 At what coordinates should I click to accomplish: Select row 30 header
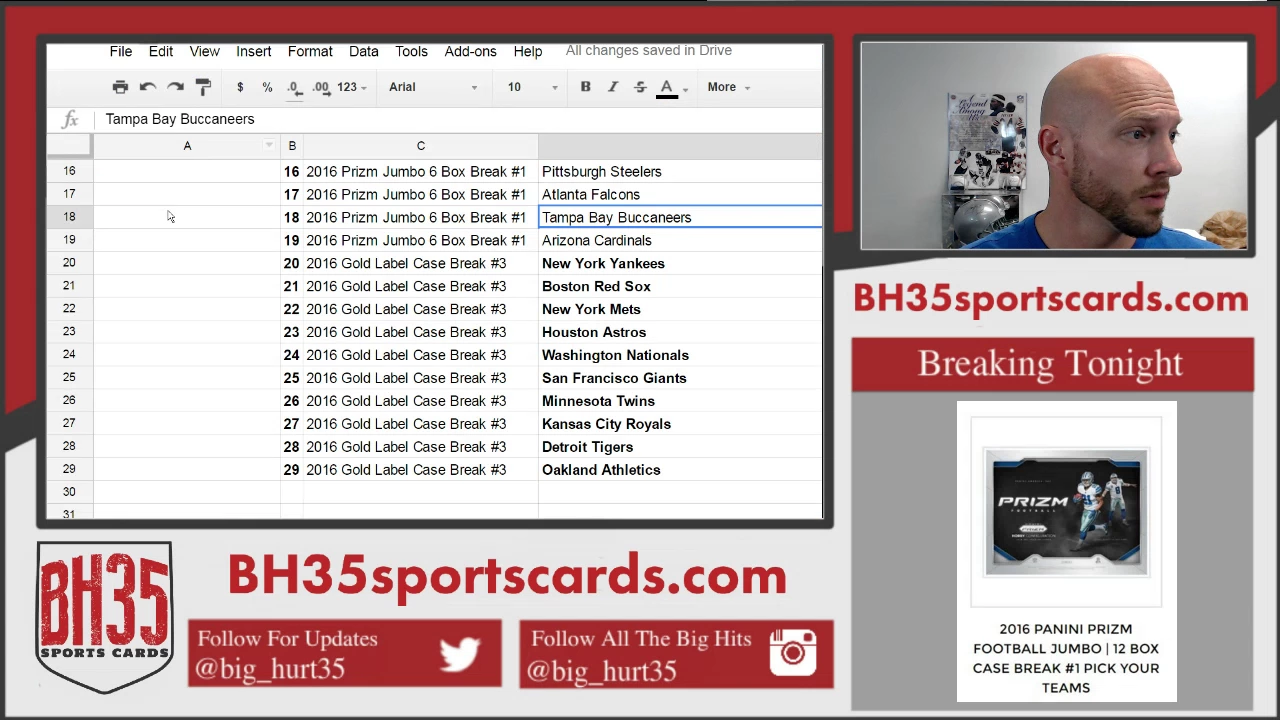(69, 492)
